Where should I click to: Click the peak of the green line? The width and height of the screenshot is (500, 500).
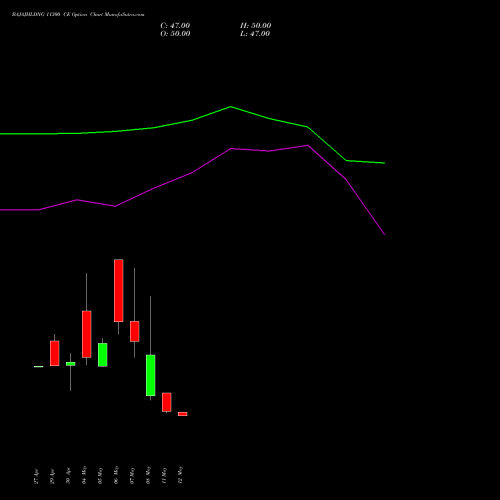coord(231,107)
